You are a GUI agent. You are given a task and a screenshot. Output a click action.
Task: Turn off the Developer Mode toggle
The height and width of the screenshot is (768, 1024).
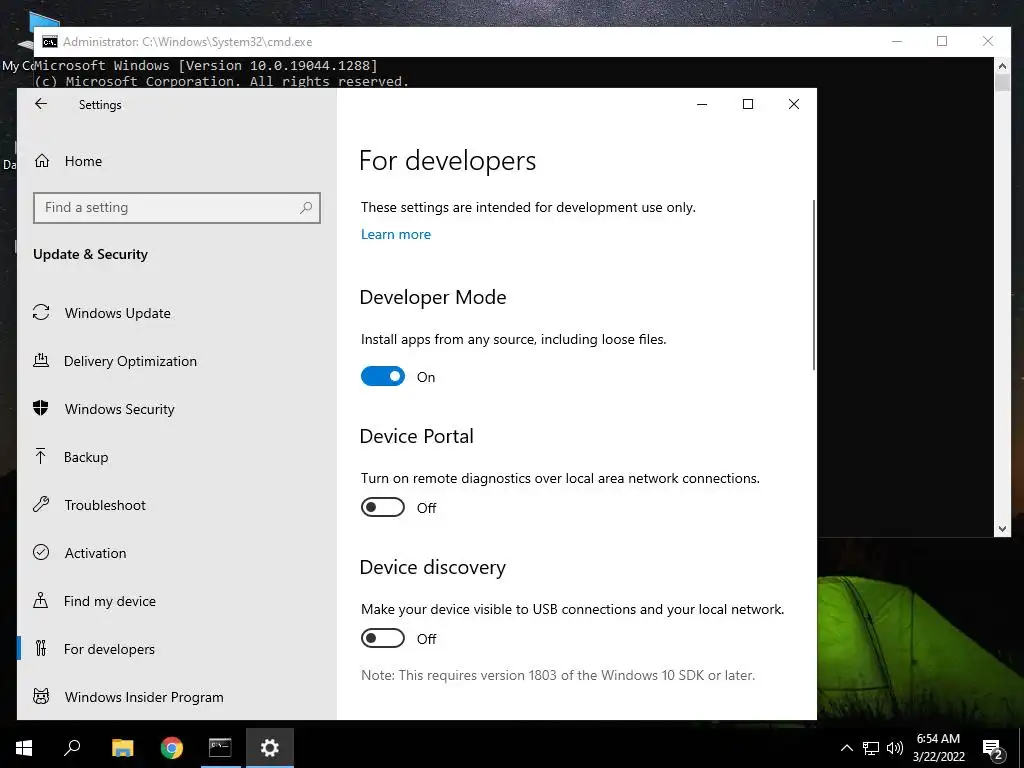(x=383, y=376)
